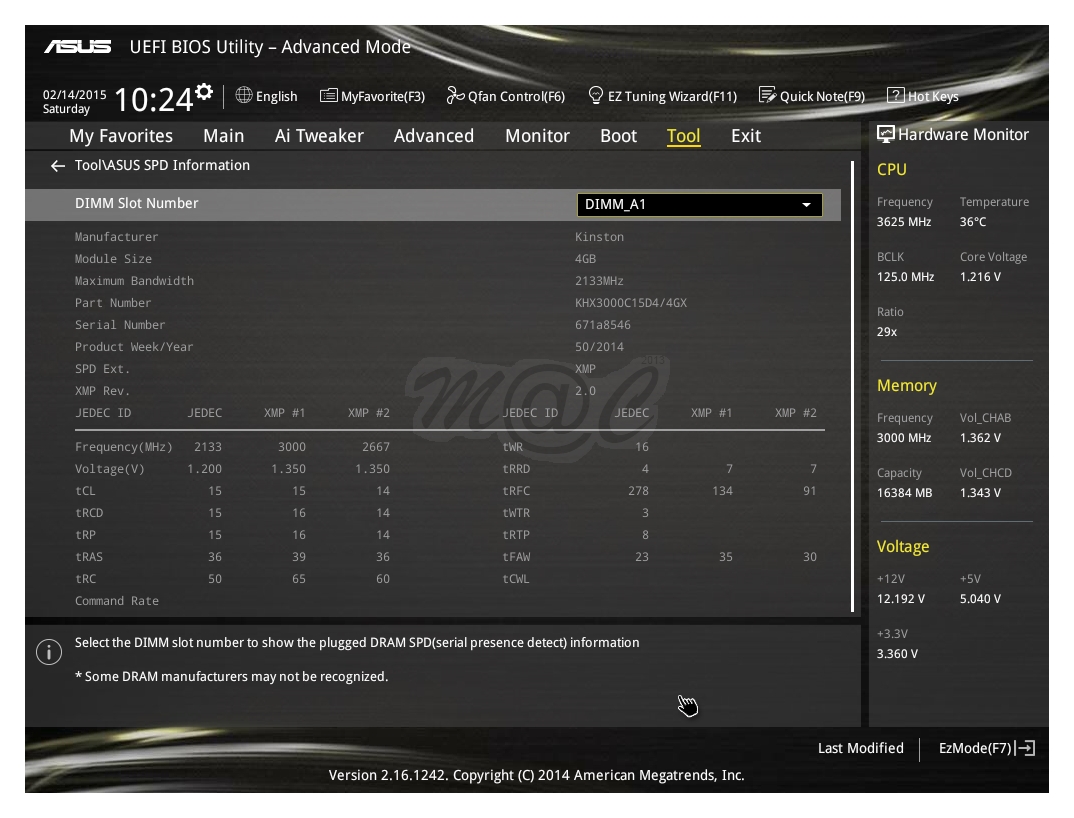Click the EzMode exit arrow icon
This screenshot has width=1074, height=818.
1025,748
